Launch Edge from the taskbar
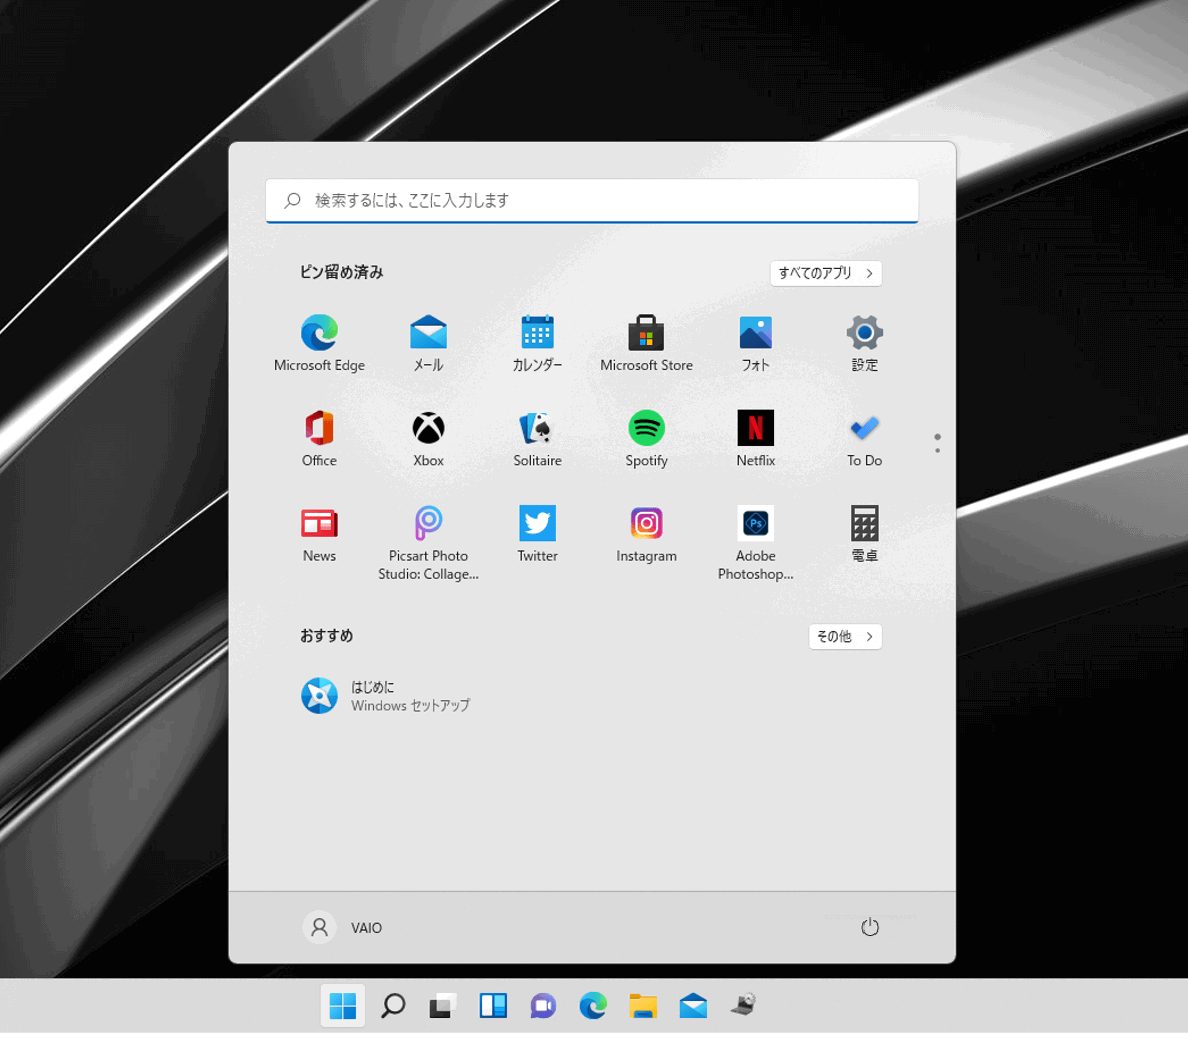The image size is (1188, 1039). [592, 1006]
